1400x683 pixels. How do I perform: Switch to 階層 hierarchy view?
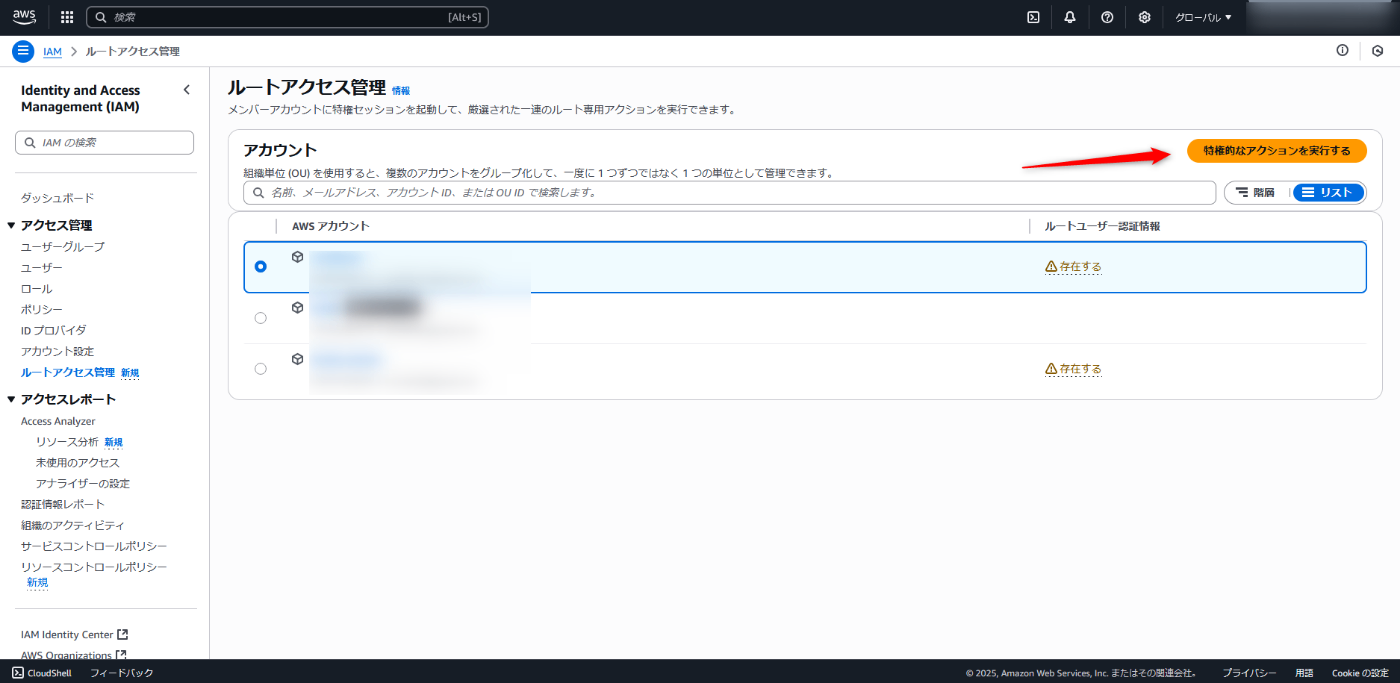[x=1258, y=193]
